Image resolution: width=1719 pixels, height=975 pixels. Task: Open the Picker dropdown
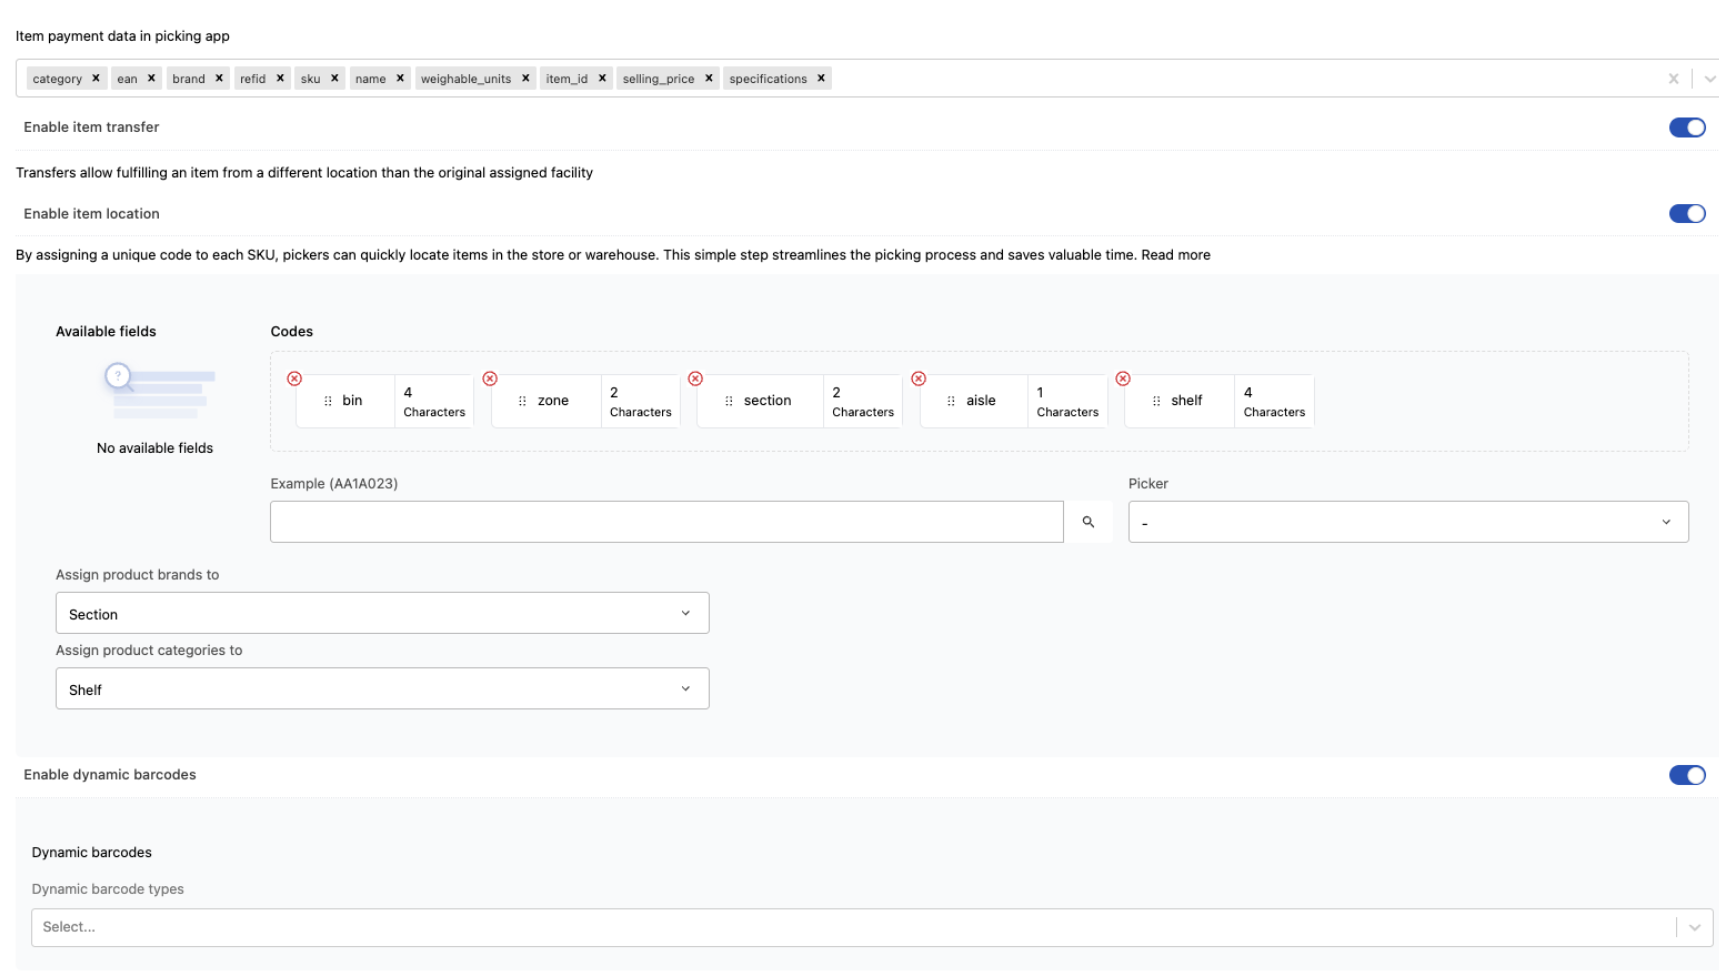coord(1407,522)
